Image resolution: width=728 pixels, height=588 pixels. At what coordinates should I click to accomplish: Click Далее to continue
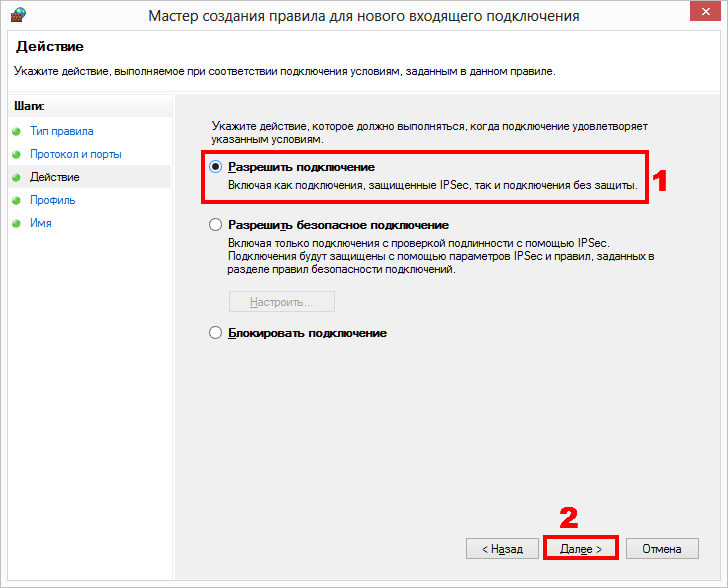click(581, 549)
